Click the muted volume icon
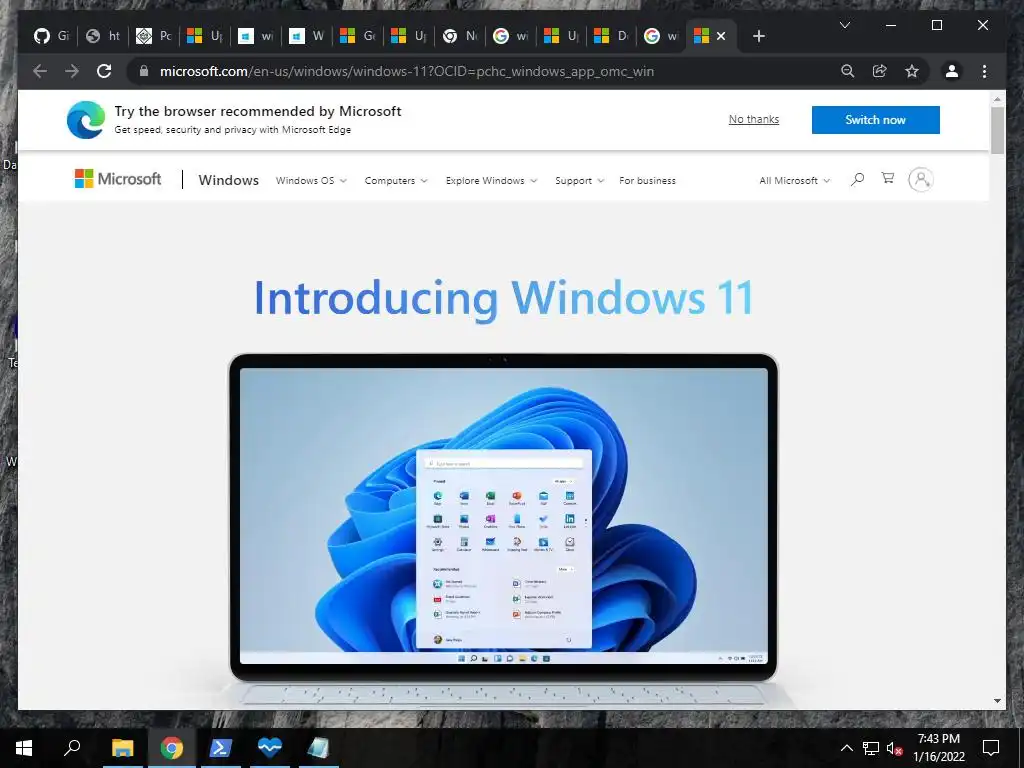 pyautogui.click(x=895, y=748)
